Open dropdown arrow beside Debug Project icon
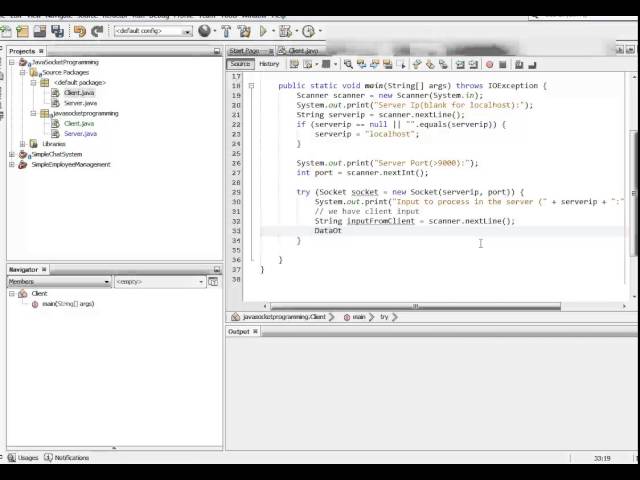640x480 pixels. pyautogui.click(x=296, y=31)
